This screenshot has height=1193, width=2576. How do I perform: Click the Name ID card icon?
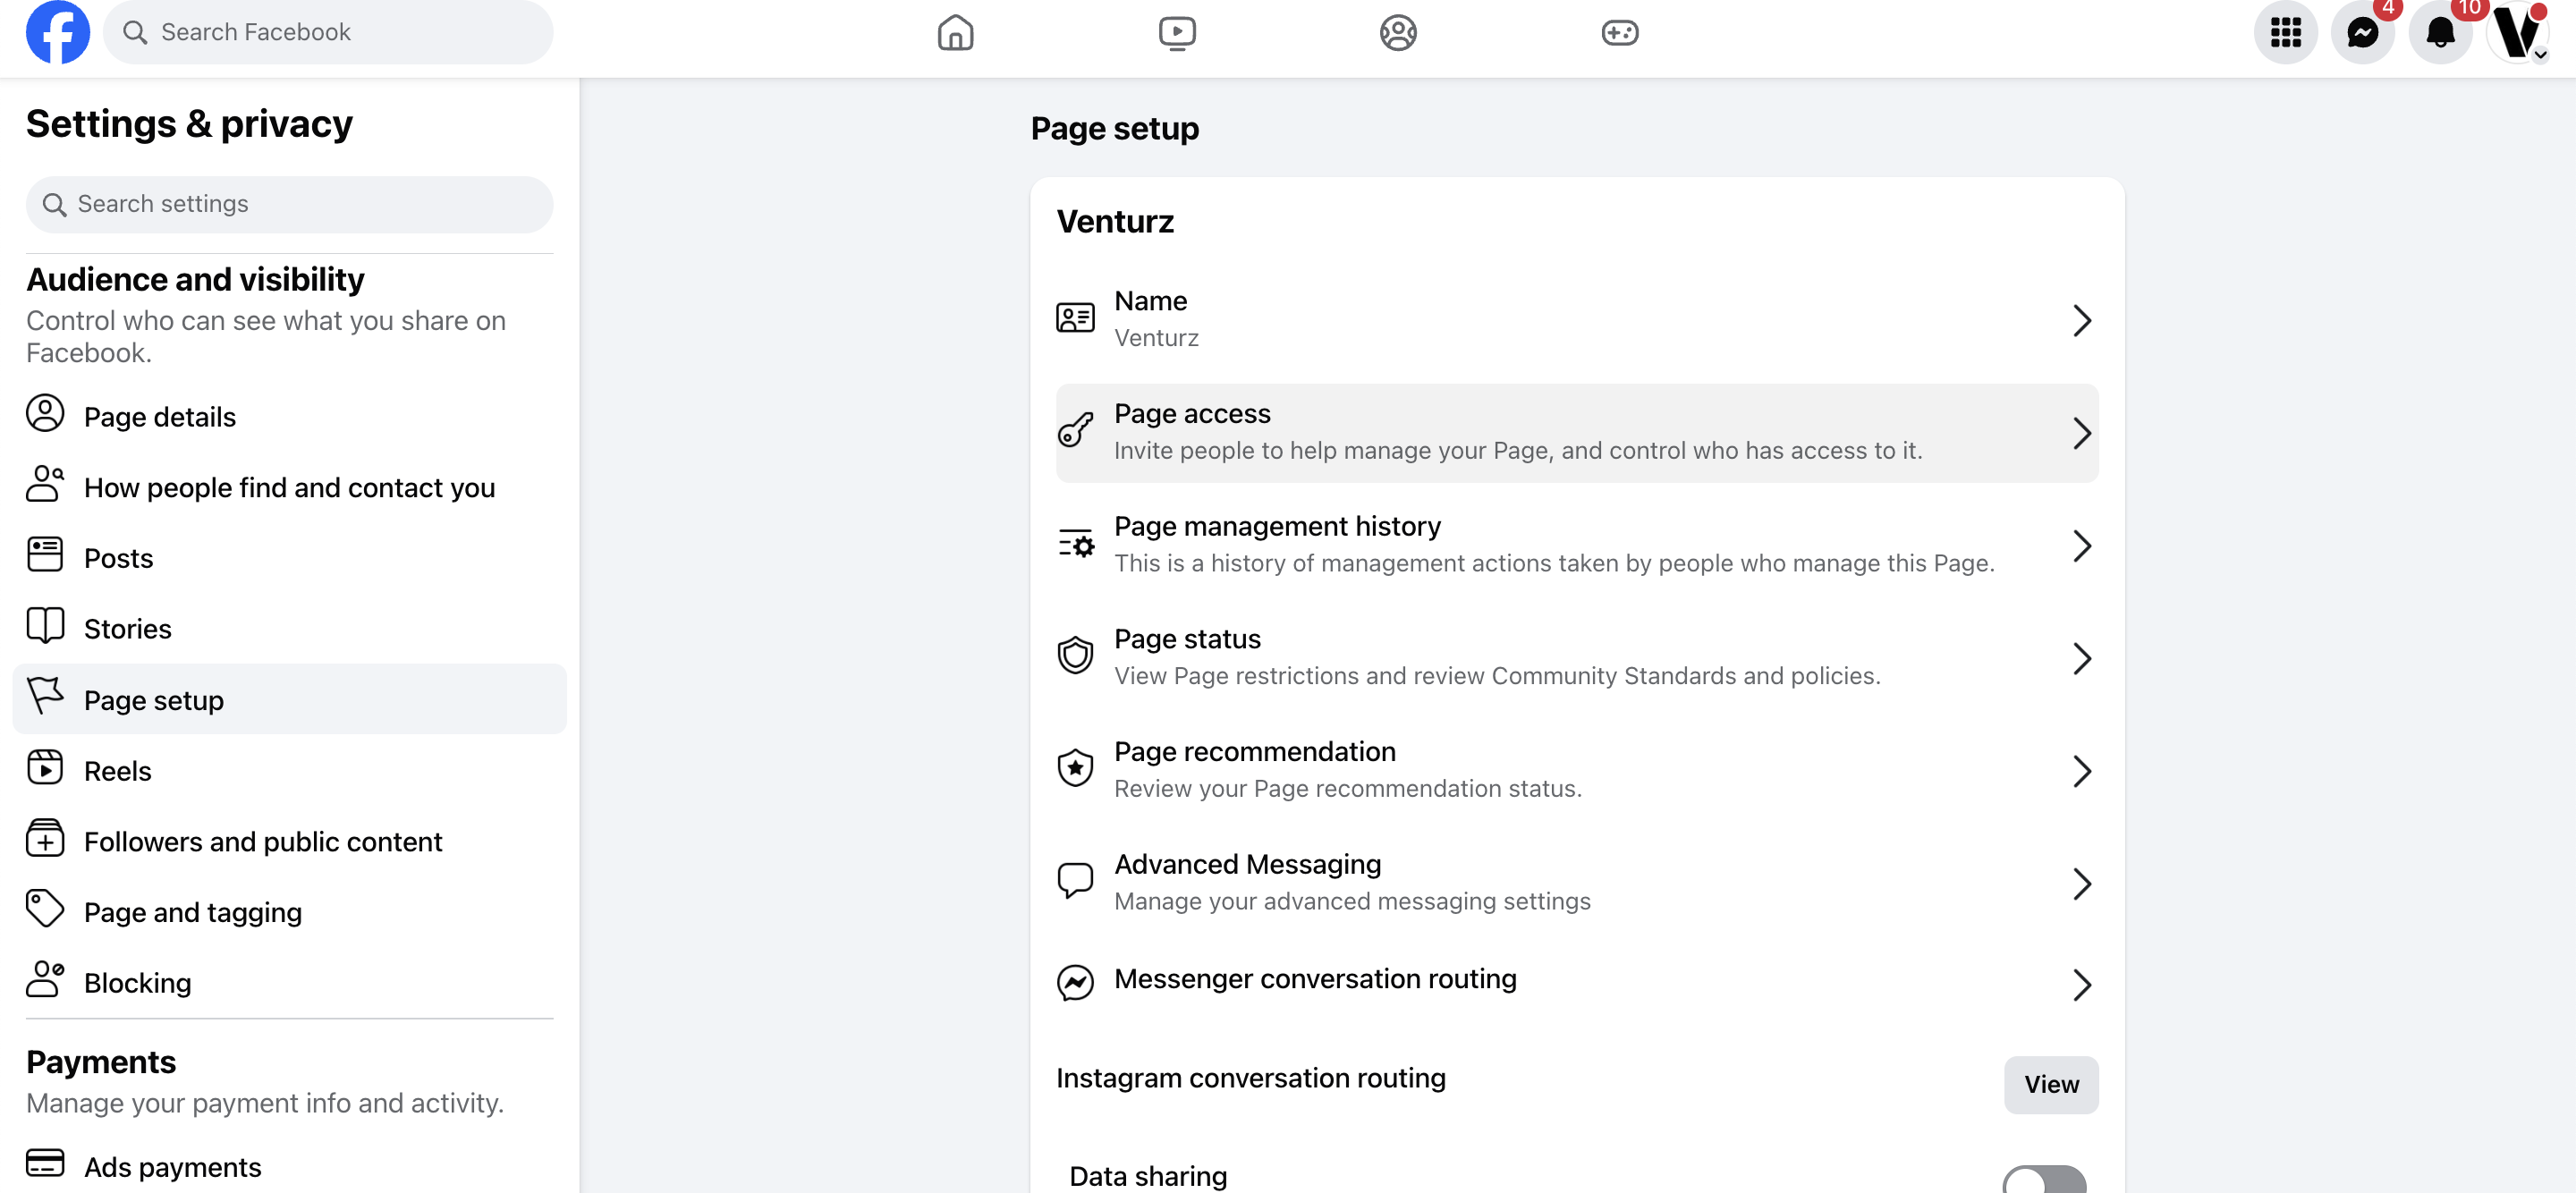pyautogui.click(x=1075, y=318)
